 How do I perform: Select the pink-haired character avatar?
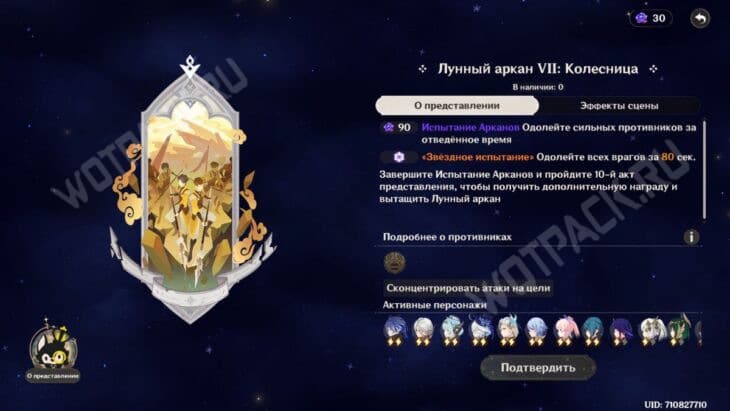pyautogui.click(x=565, y=331)
